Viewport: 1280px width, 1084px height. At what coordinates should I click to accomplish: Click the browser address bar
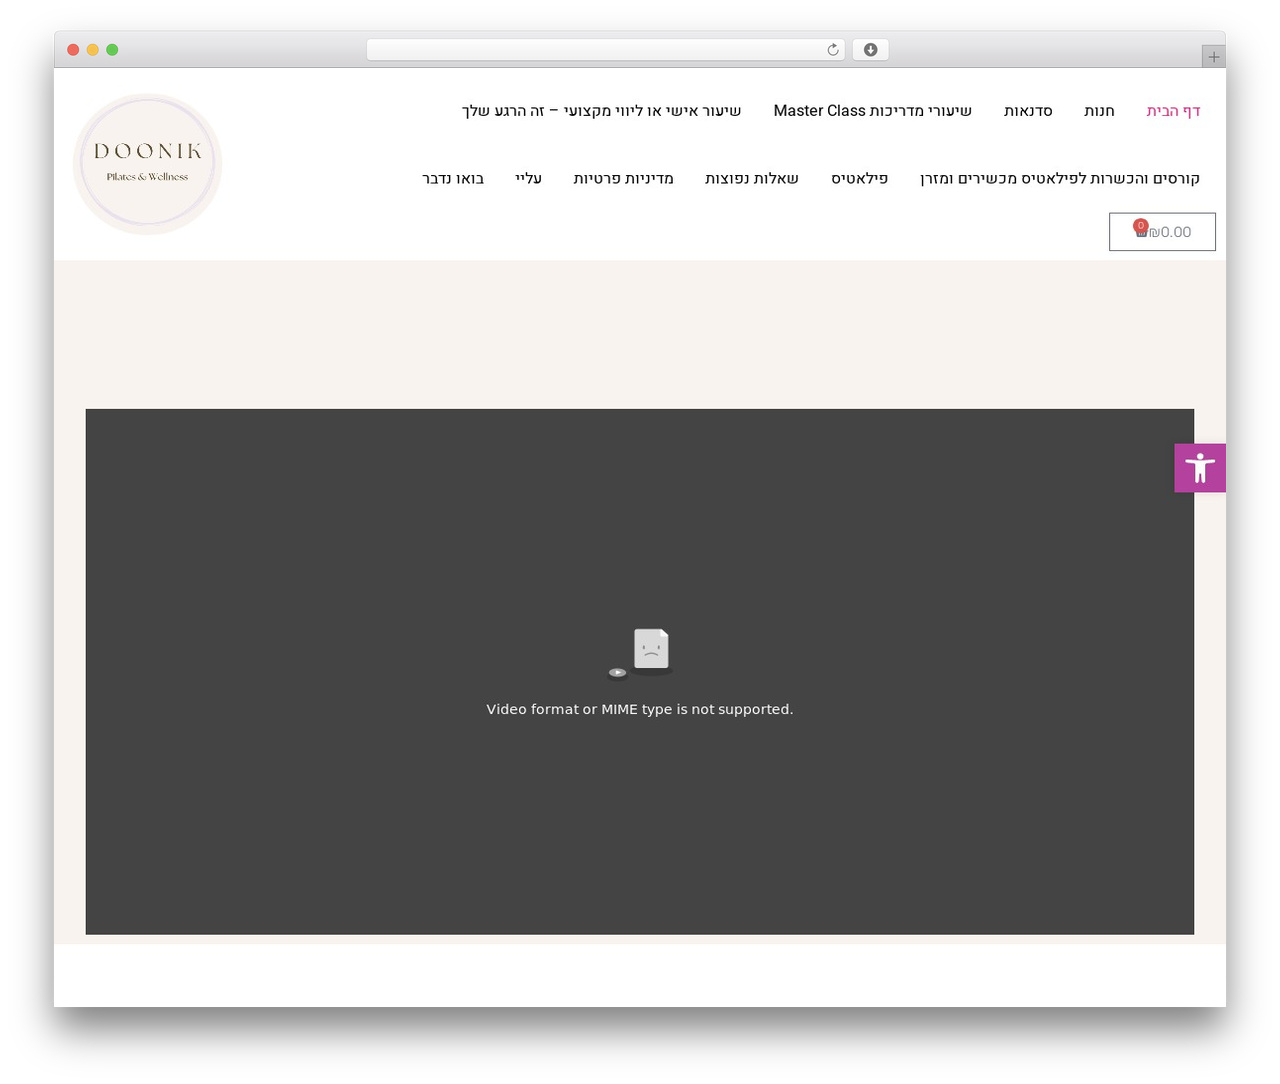tap(605, 50)
